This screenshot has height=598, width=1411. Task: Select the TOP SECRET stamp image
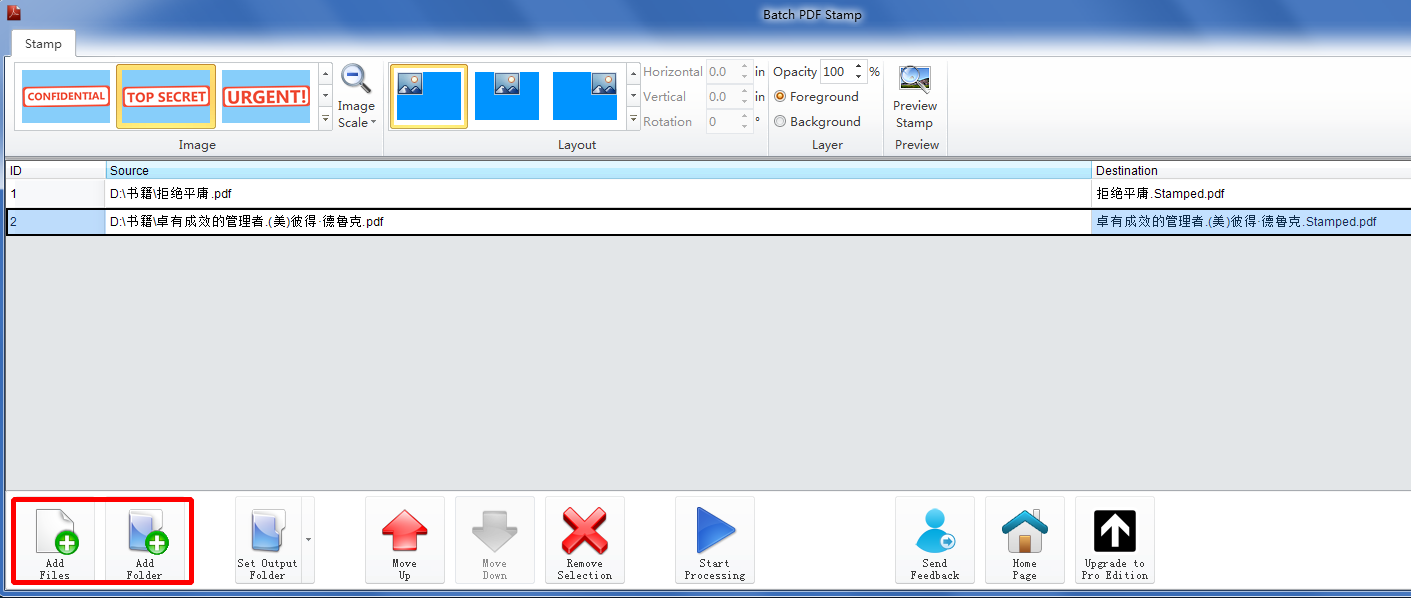tap(166, 96)
